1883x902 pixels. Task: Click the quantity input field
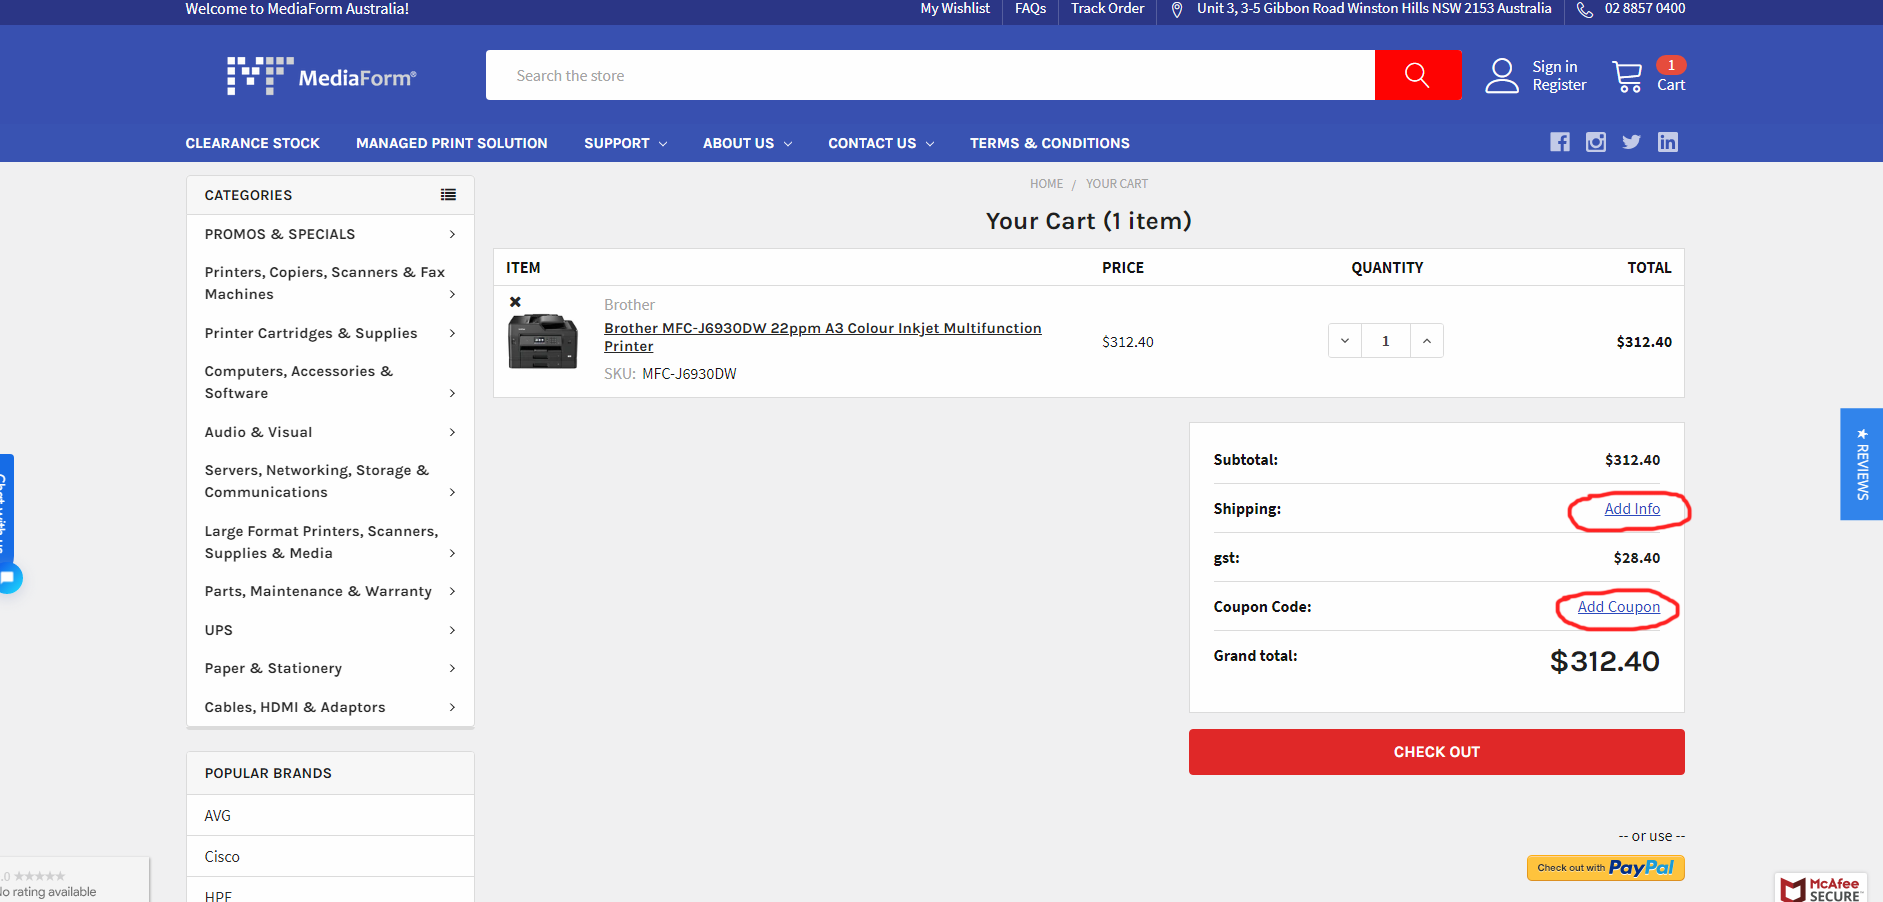[1386, 341]
